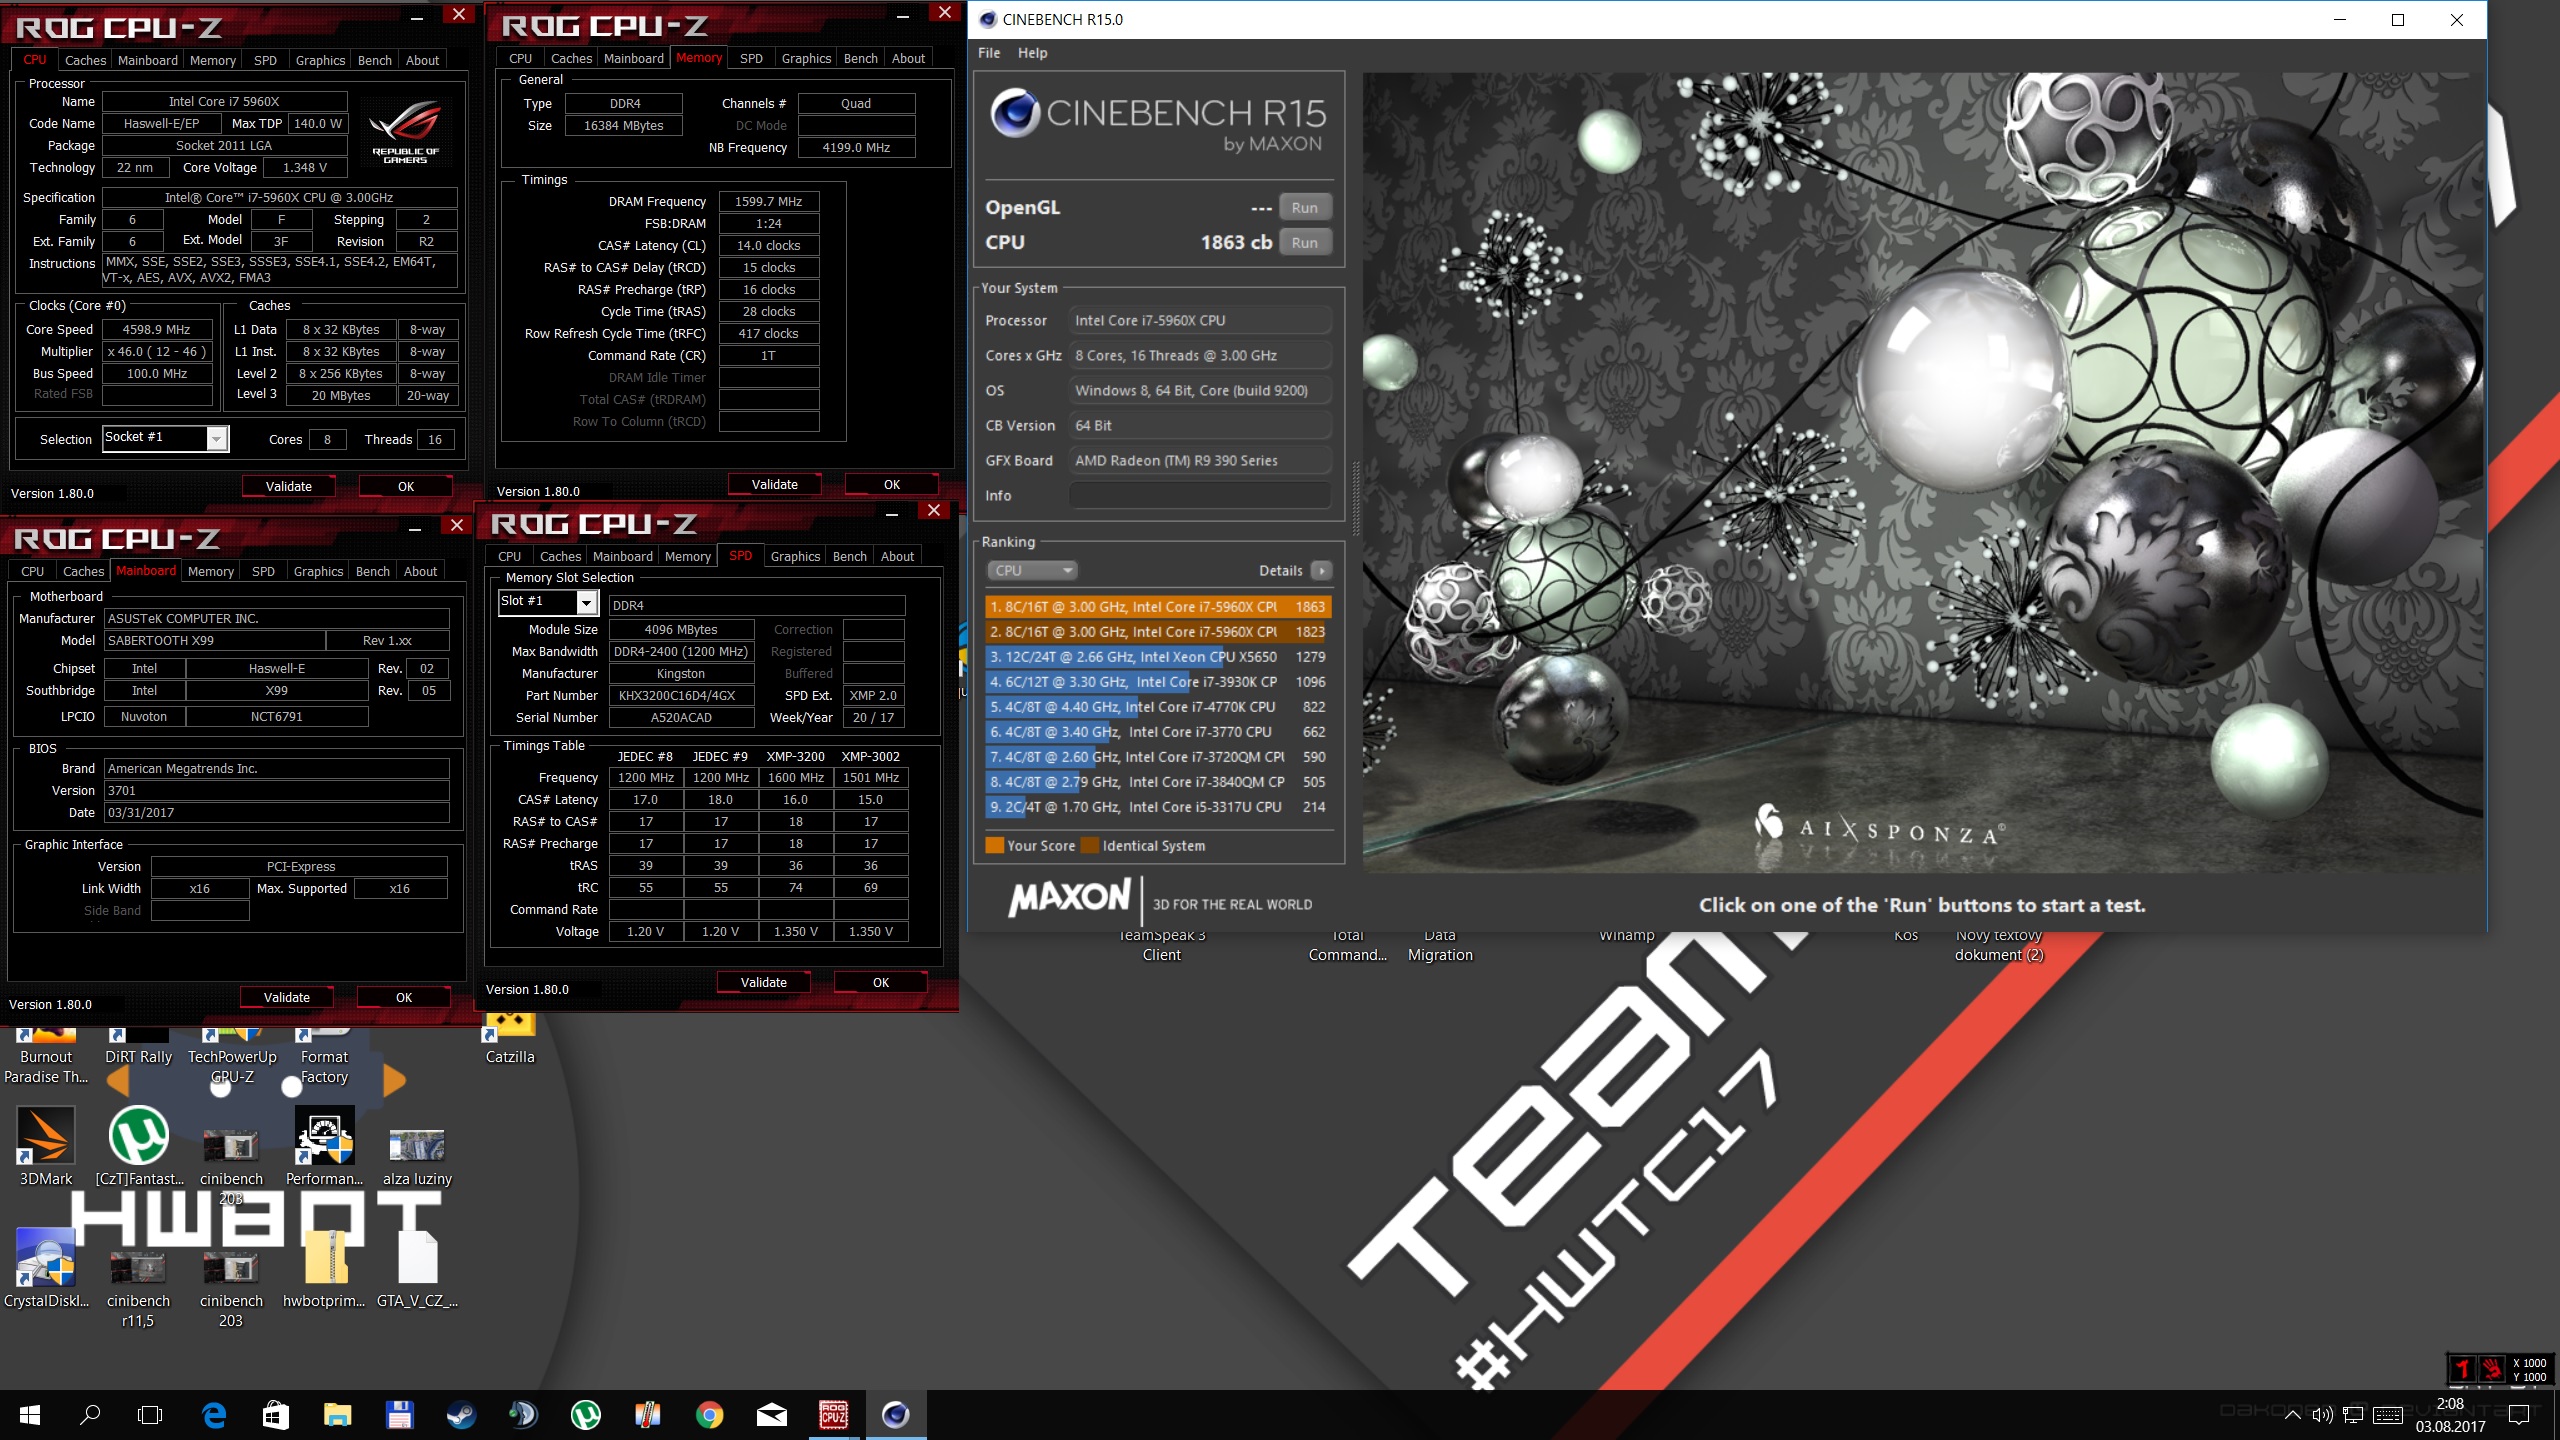This screenshot has height=1440, width=2560.
Task: Open the Slot #1 memory slot dropdown
Action: click(x=587, y=602)
